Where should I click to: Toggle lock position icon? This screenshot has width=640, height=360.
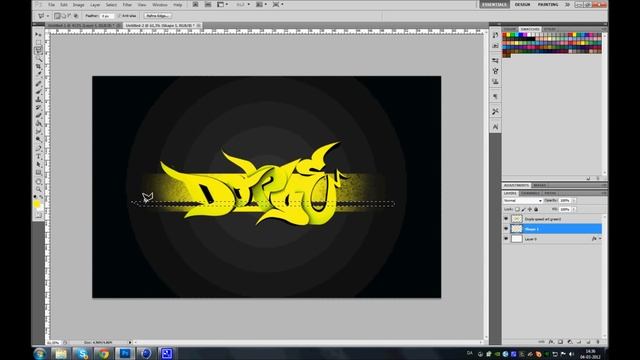point(529,209)
